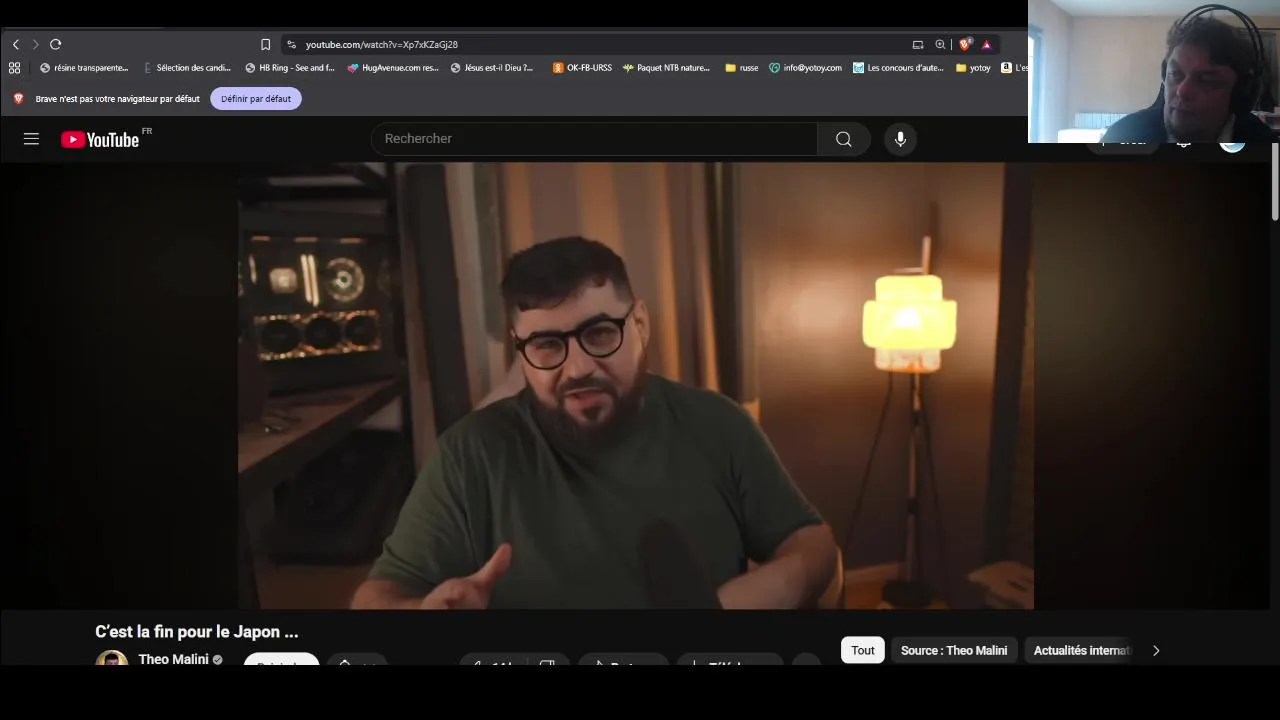
Task: Open the 'HB Ring - See and f...' bookmark
Action: tap(290, 68)
